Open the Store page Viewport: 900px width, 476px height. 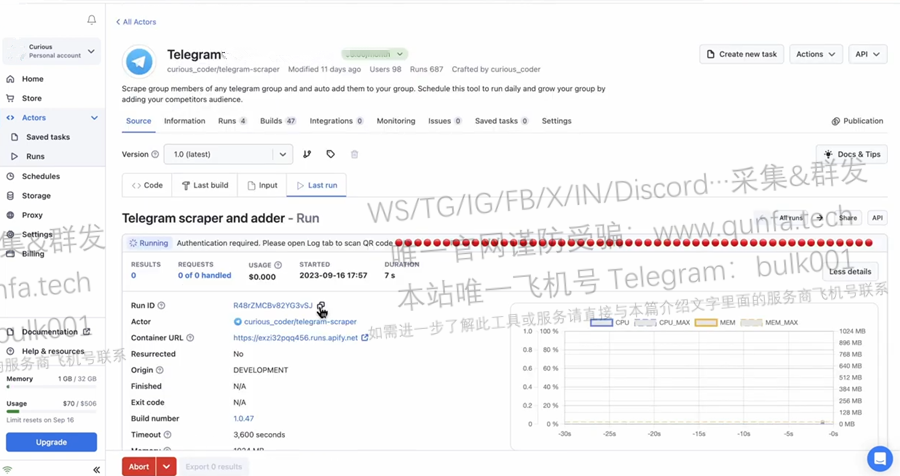point(32,98)
